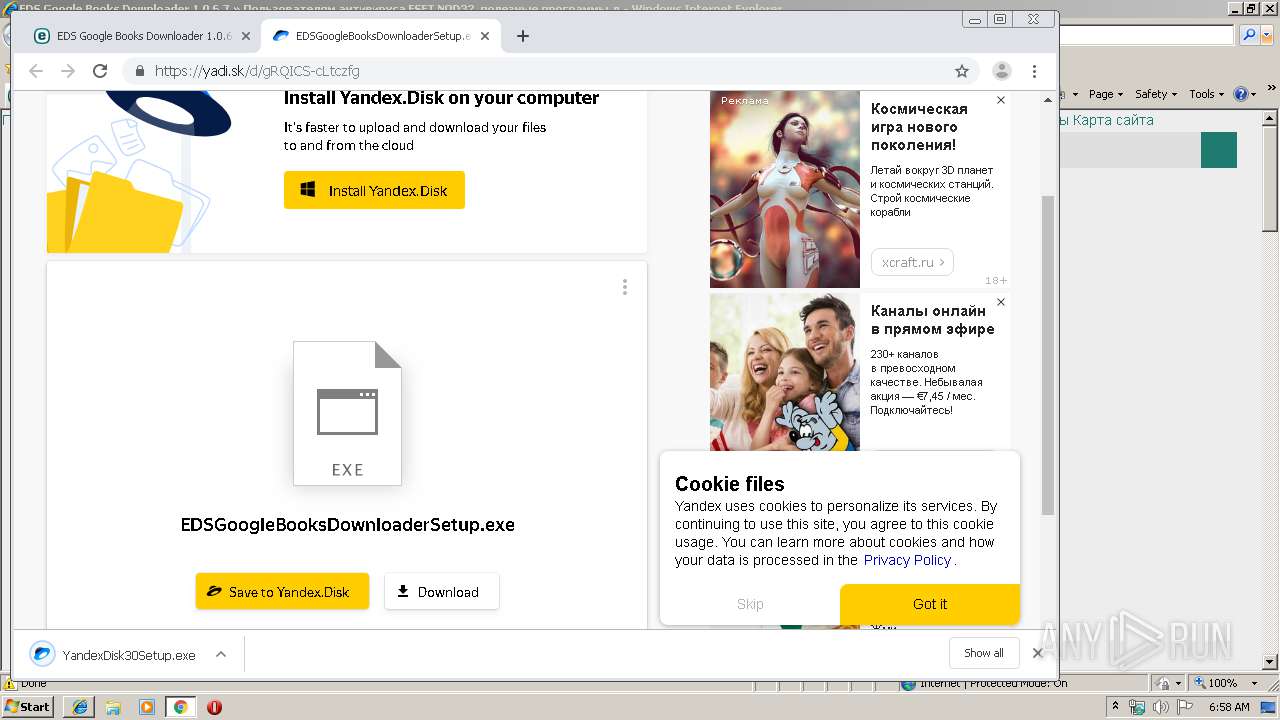
Task: Open the Windows Start menu
Action: (27, 706)
